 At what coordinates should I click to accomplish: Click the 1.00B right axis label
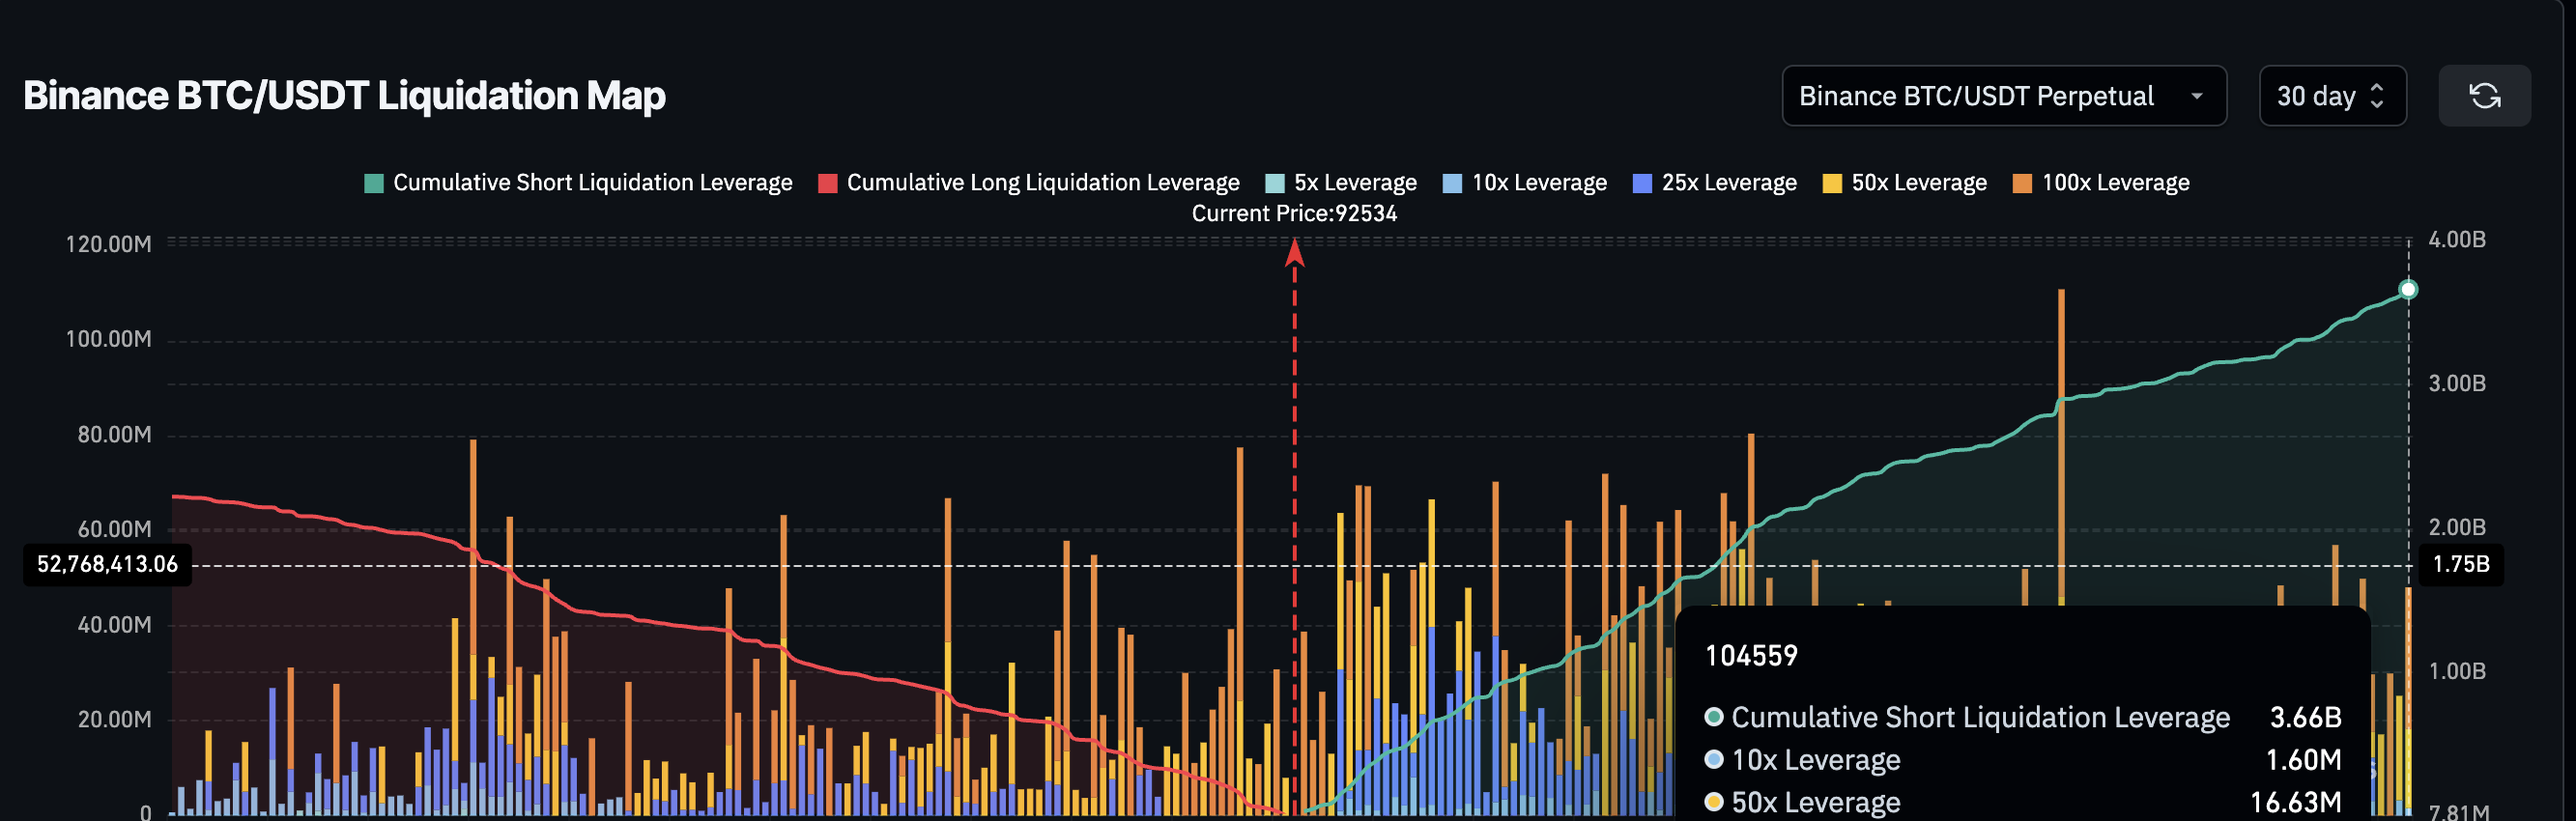coord(2457,672)
